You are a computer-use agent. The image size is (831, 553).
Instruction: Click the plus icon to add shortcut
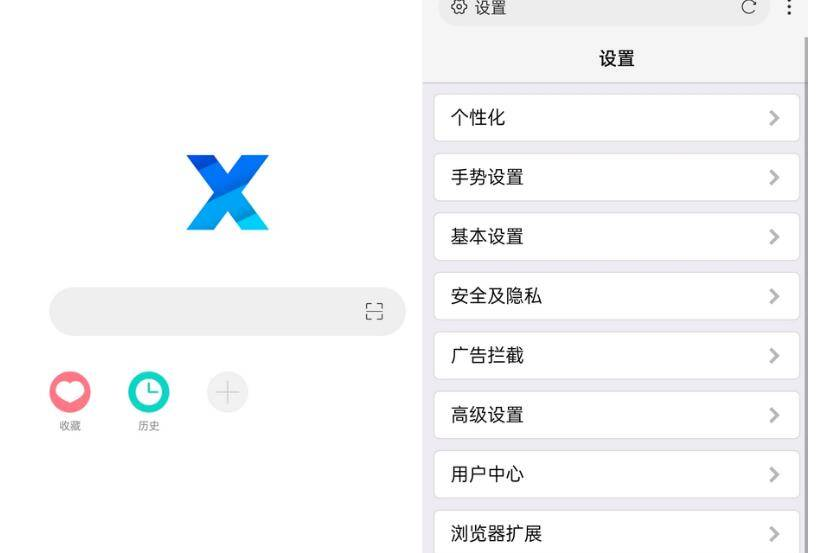(227, 393)
